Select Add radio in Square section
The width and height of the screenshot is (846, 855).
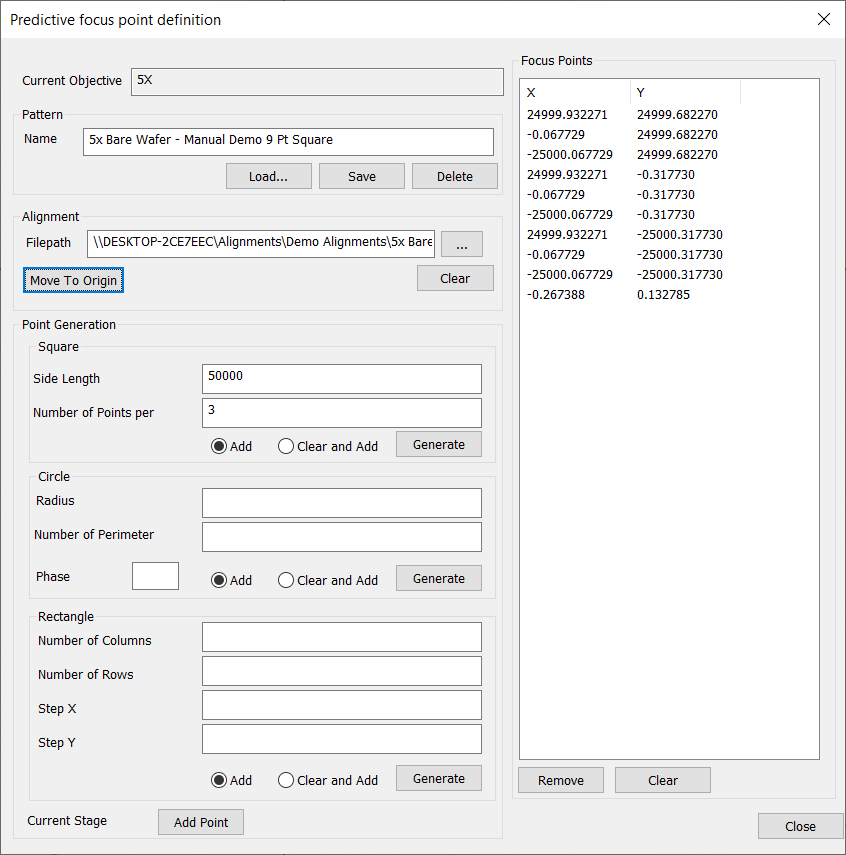[x=219, y=446]
